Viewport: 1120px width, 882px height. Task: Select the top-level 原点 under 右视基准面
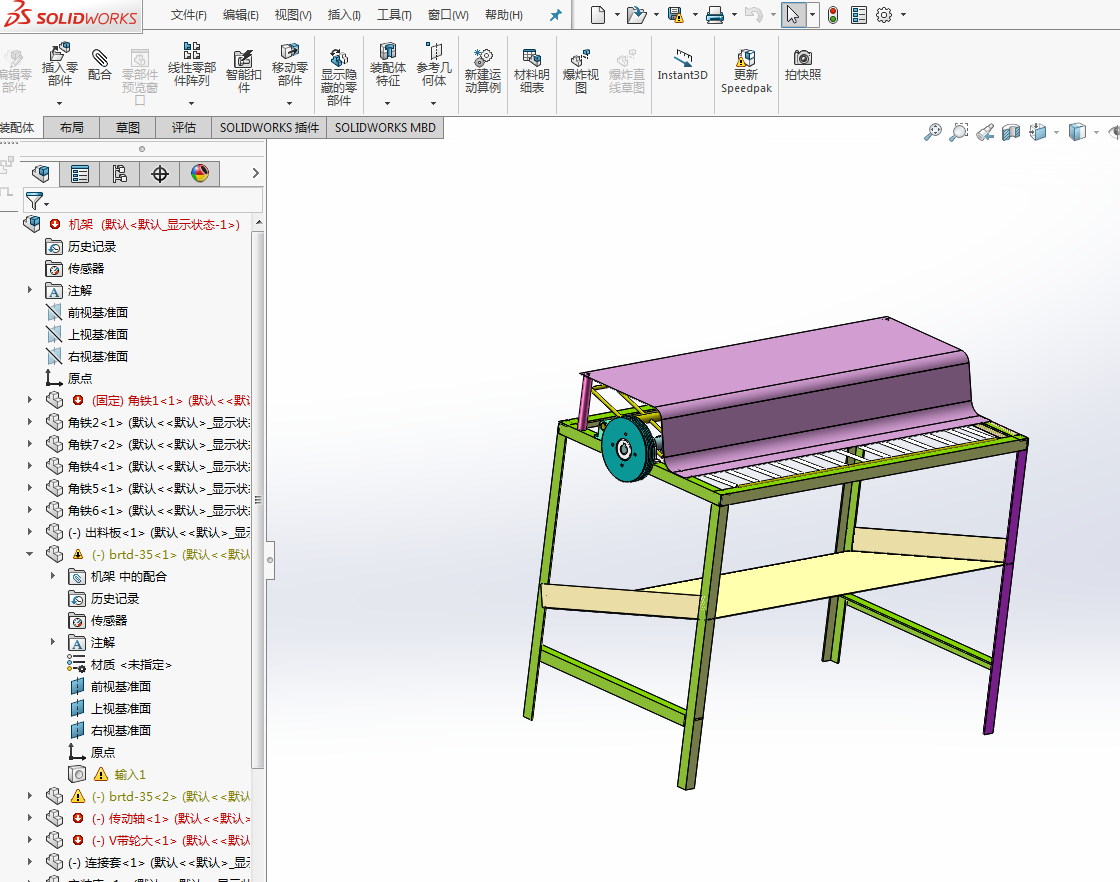pyautogui.click(x=80, y=379)
